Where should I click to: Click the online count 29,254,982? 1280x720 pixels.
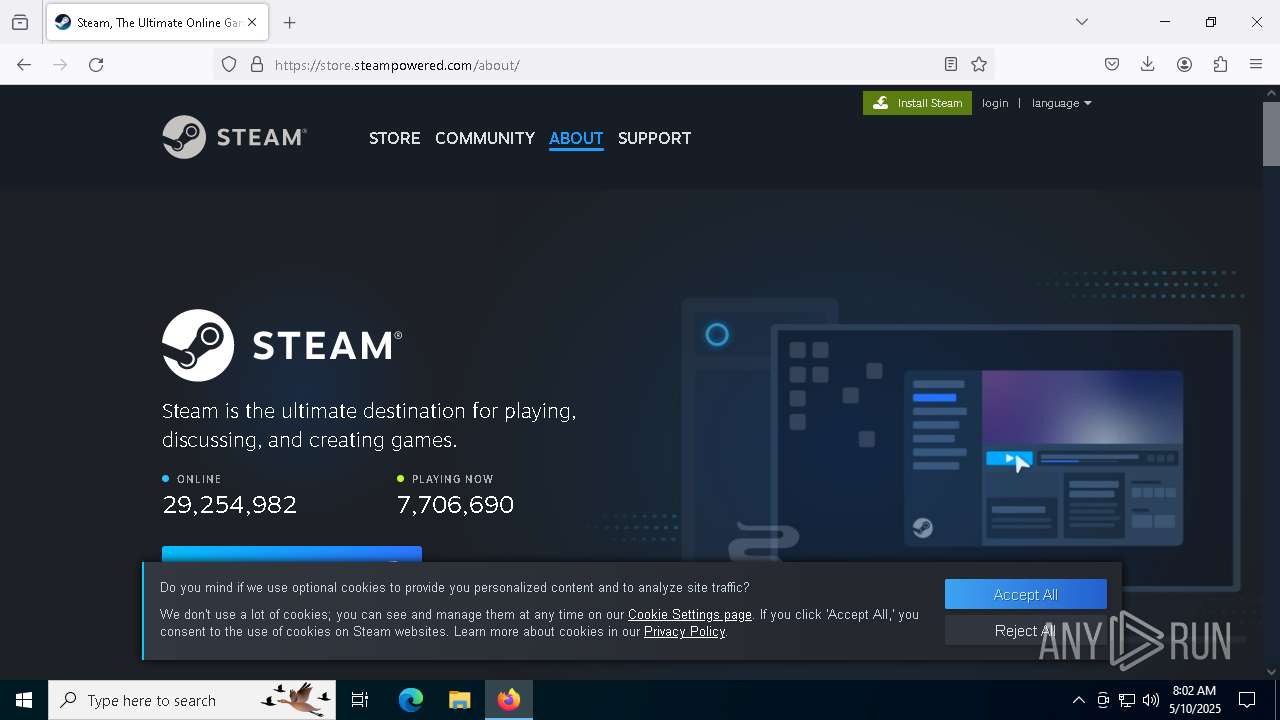click(230, 504)
